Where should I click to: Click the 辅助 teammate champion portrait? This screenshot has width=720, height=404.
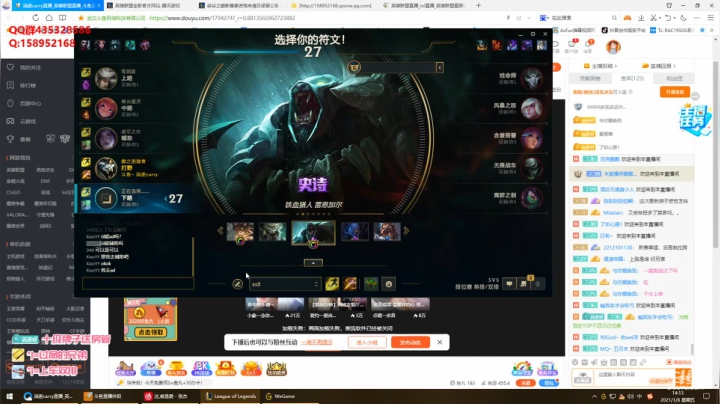click(106, 138)
